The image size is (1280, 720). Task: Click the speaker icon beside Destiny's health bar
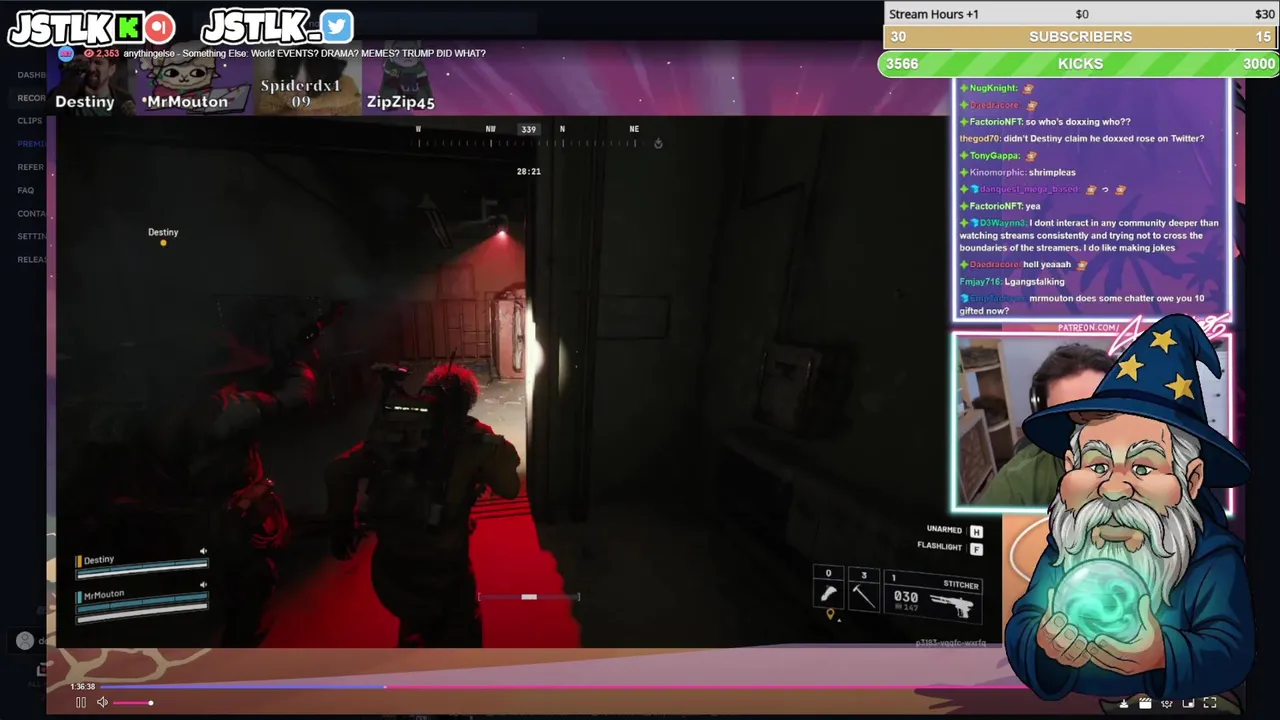[203, 551]
